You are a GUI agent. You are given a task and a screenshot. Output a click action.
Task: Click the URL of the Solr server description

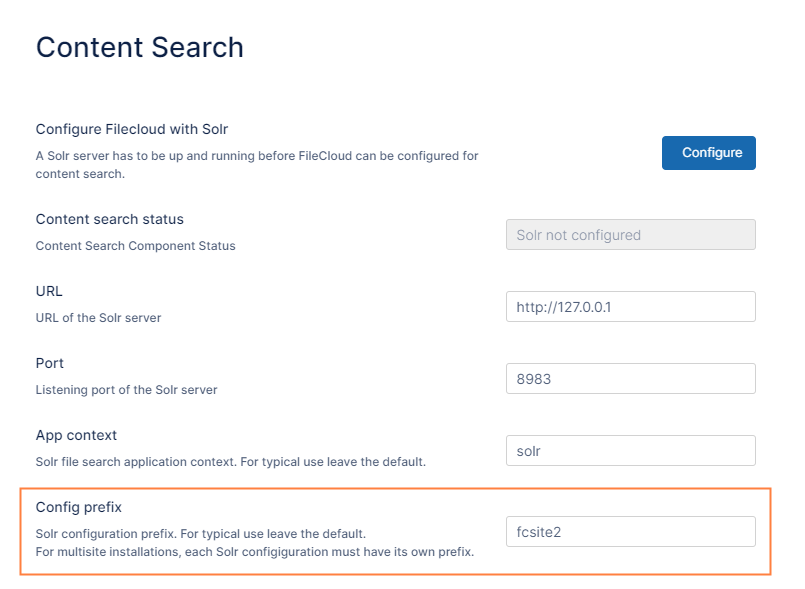click(x=98, y=318)
